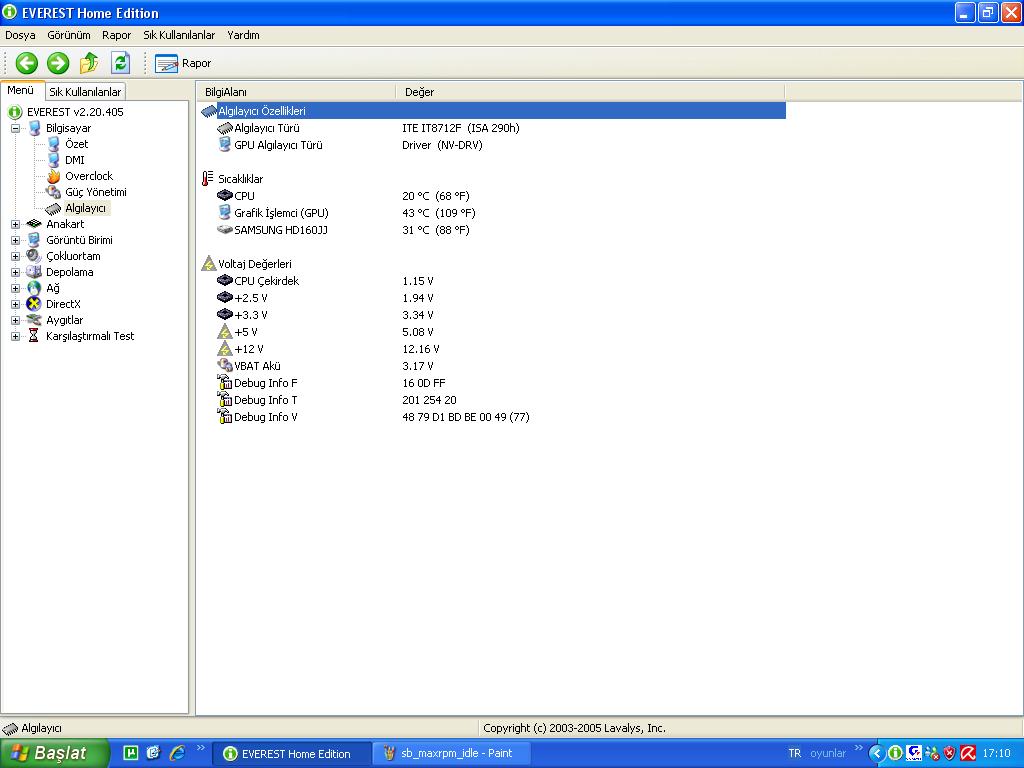Select the Debug Info F row
Screen dimensions: 1024x768
click(x=492, y=383)
